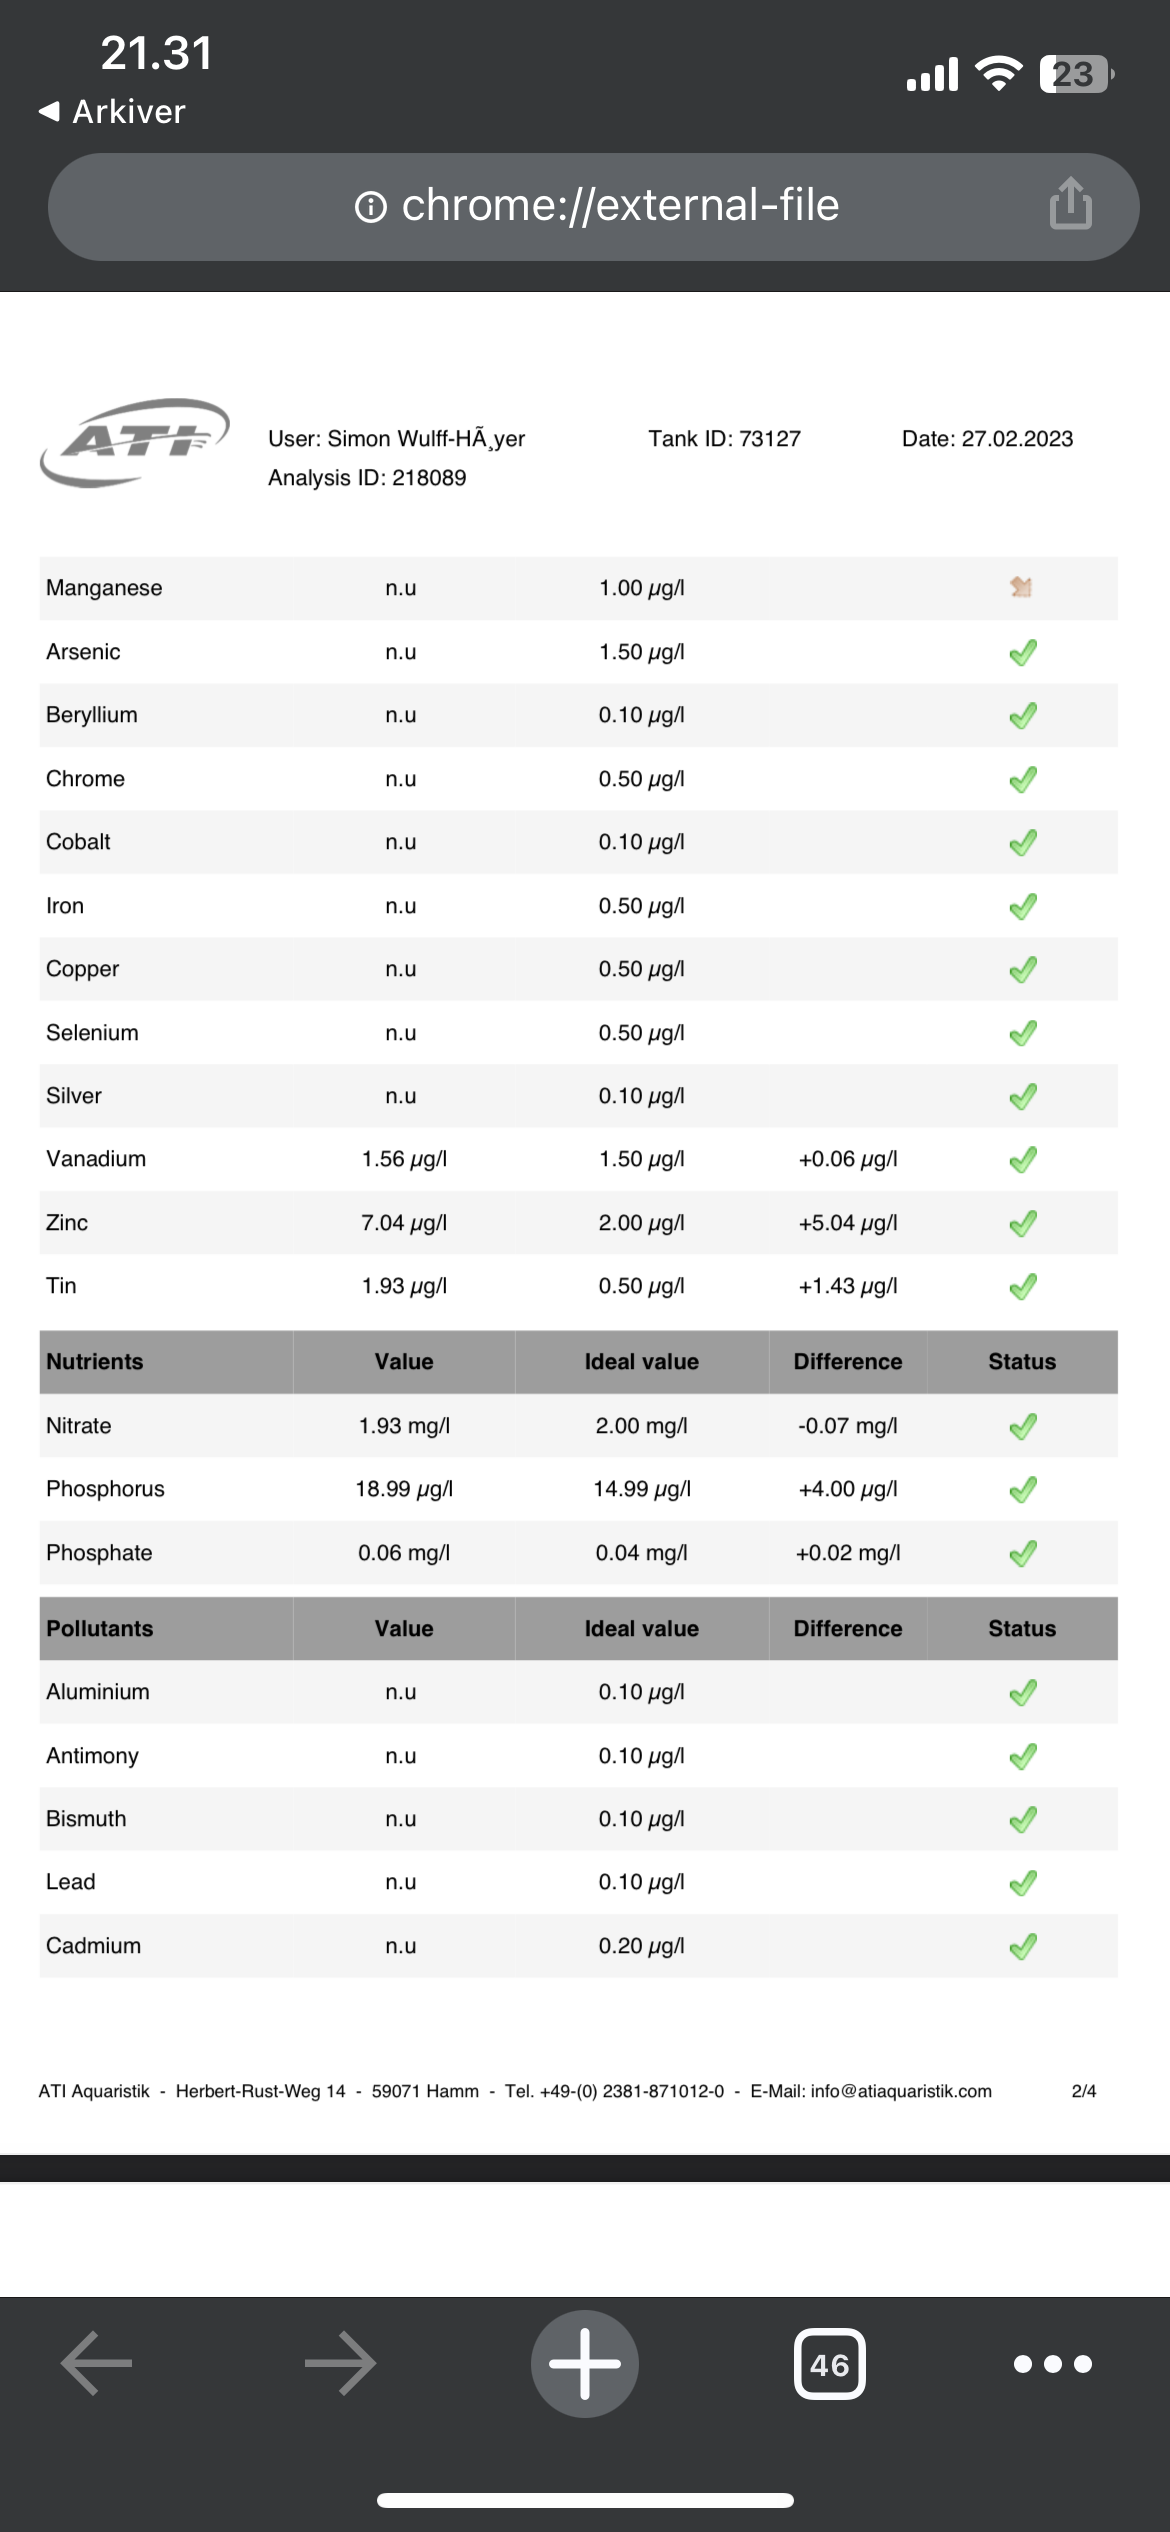This screenshot has height=2532, width=1170.
Task: Tap the ATI logo in the document
Action: point(135,442)
